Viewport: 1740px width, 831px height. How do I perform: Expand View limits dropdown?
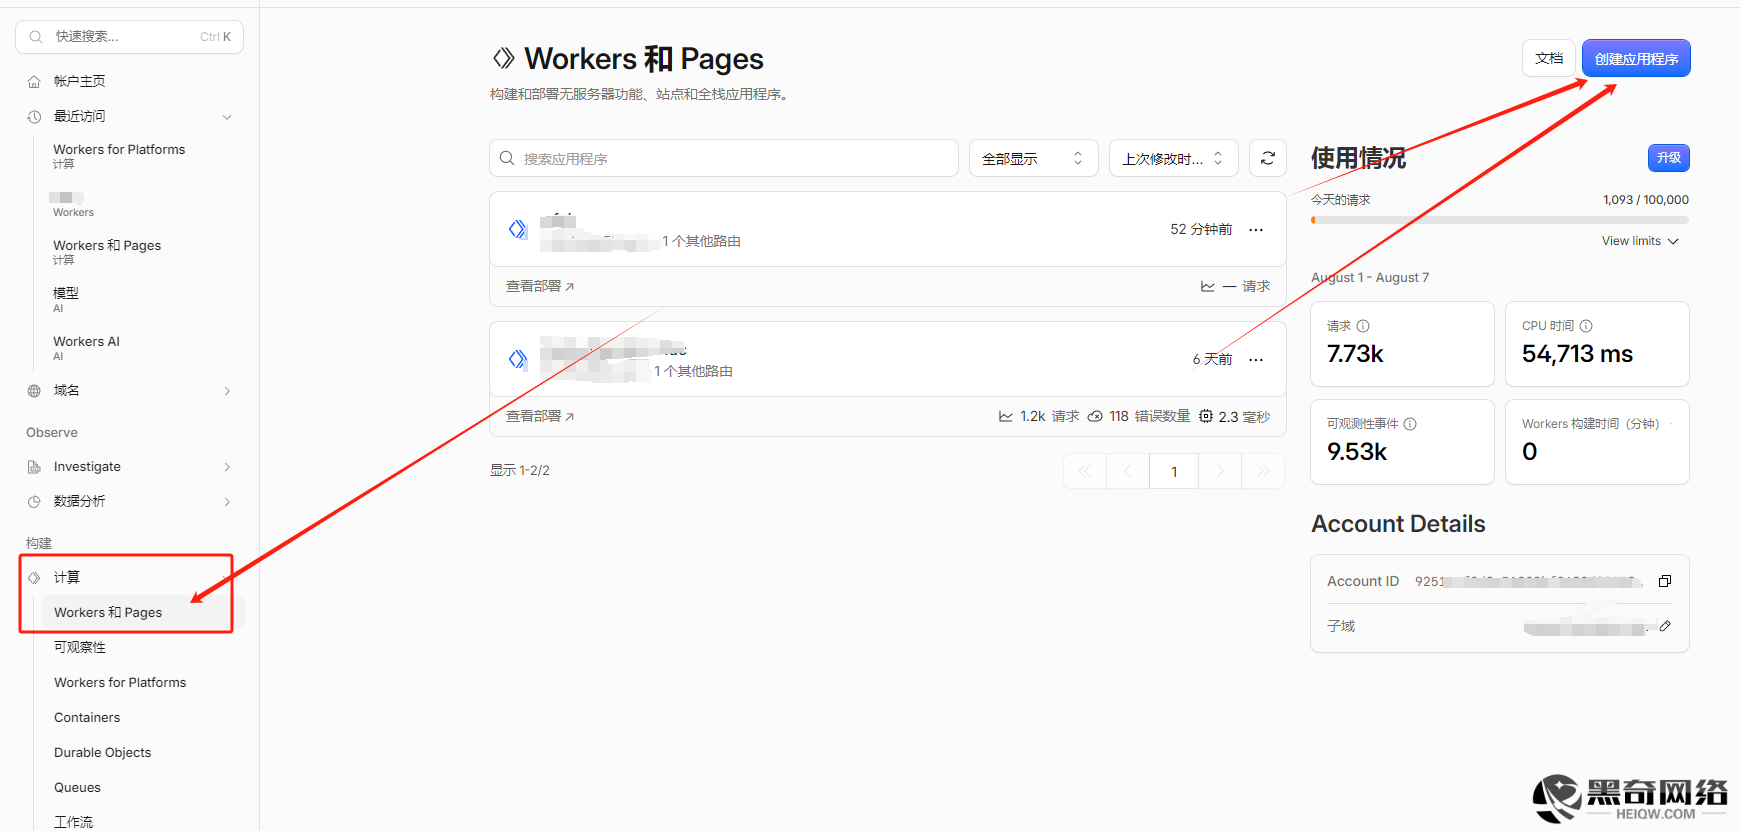pyautogui.click(x=1640, y=241)
